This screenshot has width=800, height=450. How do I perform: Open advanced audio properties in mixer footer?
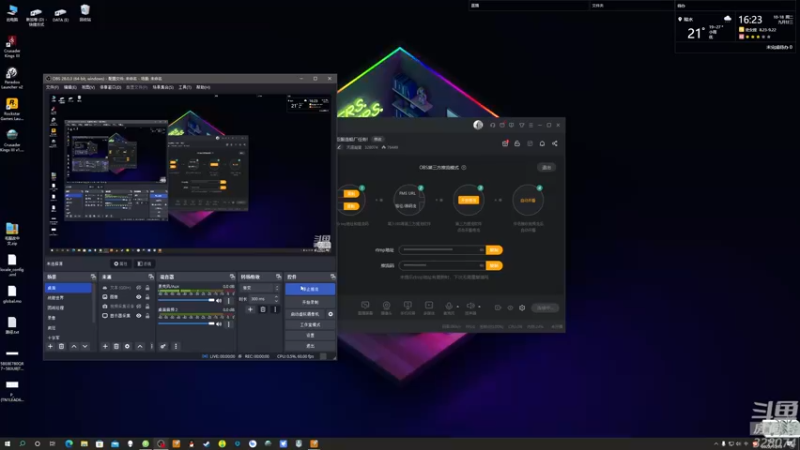[x=163, y=346]
